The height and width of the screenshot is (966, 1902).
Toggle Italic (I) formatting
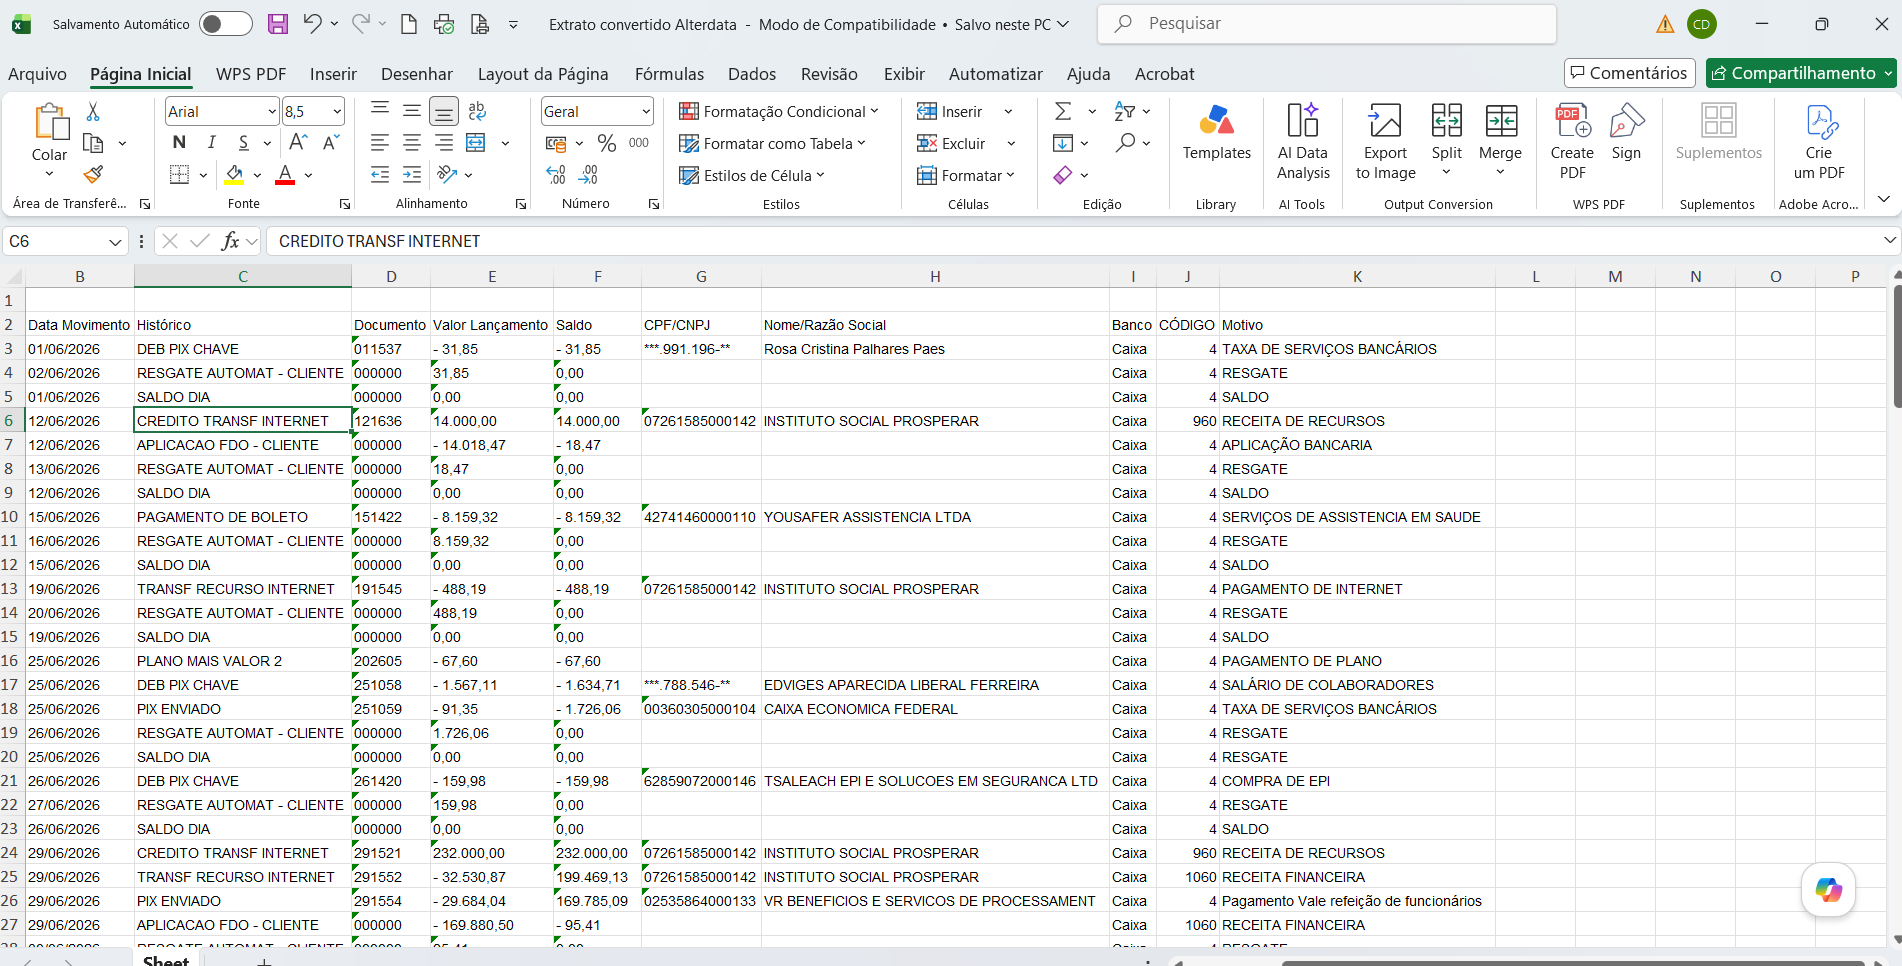[211, 143]
